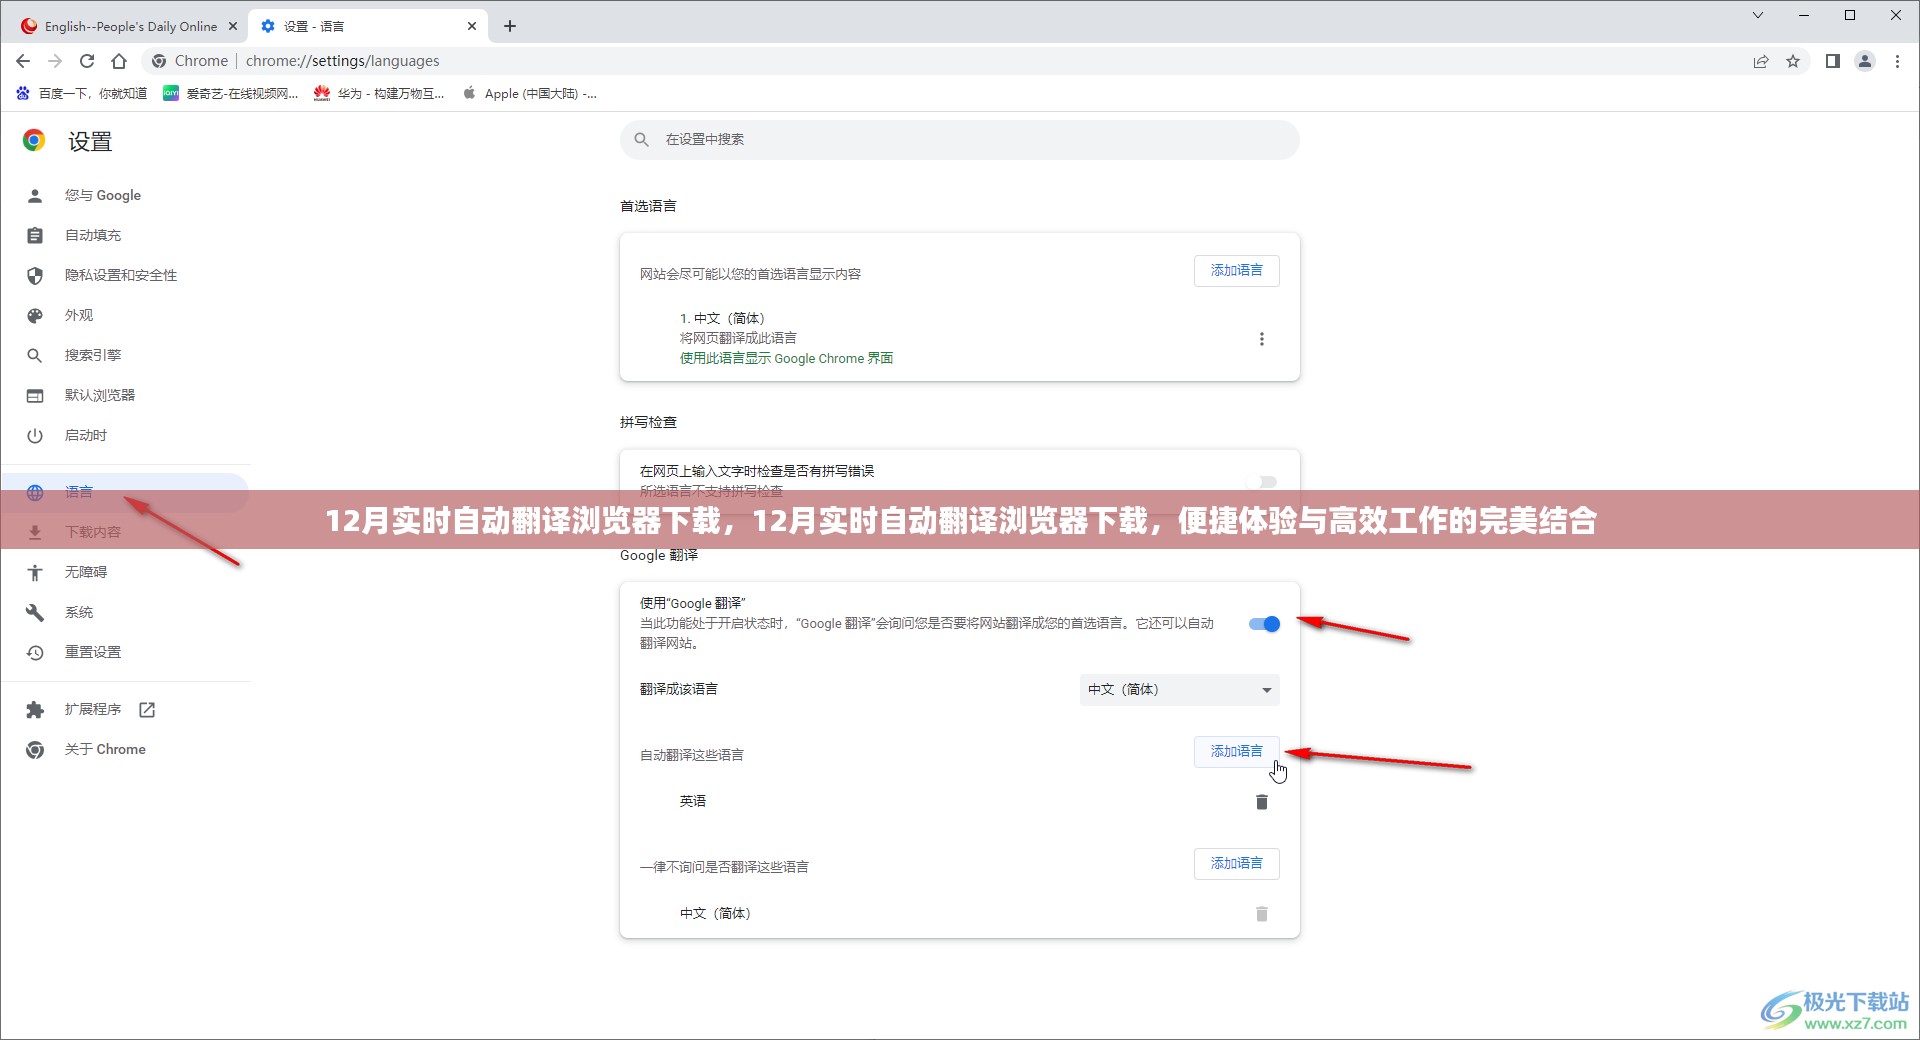Switch to English--People's Daily Online tab

[x=130, y=26]
